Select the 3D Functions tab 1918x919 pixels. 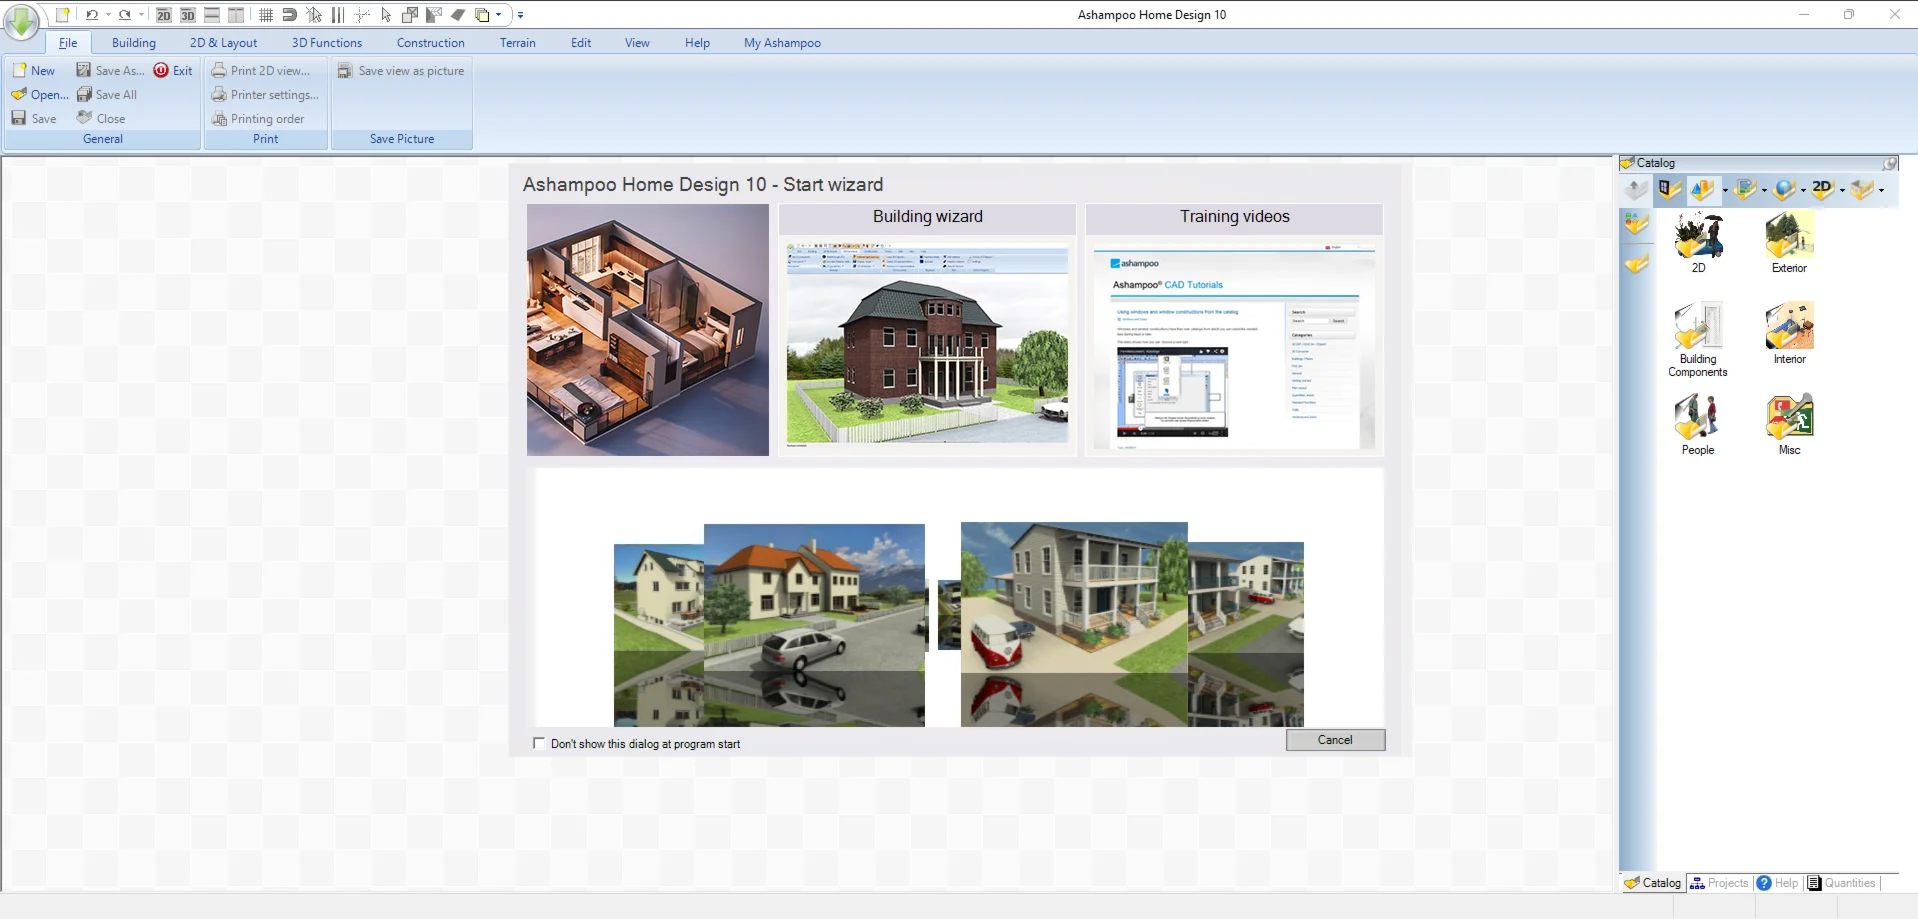pos(327,43)
